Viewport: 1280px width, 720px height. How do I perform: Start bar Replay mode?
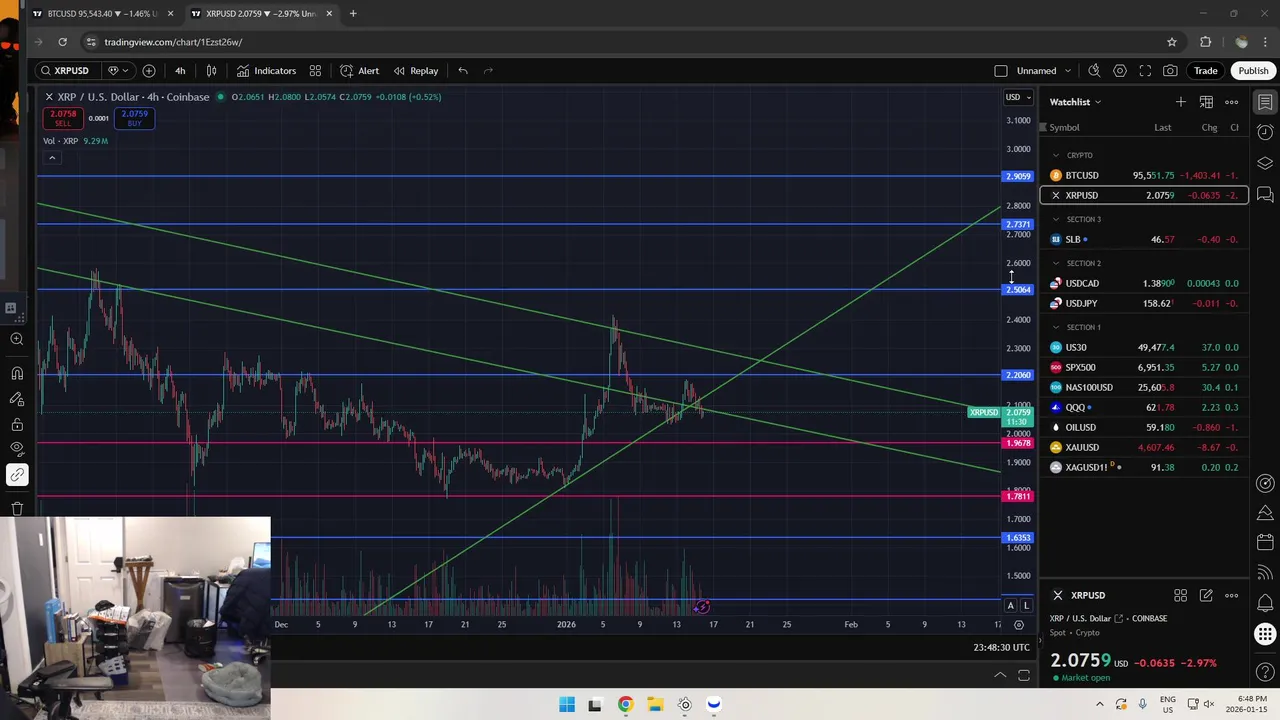click(x=416, y=71)
